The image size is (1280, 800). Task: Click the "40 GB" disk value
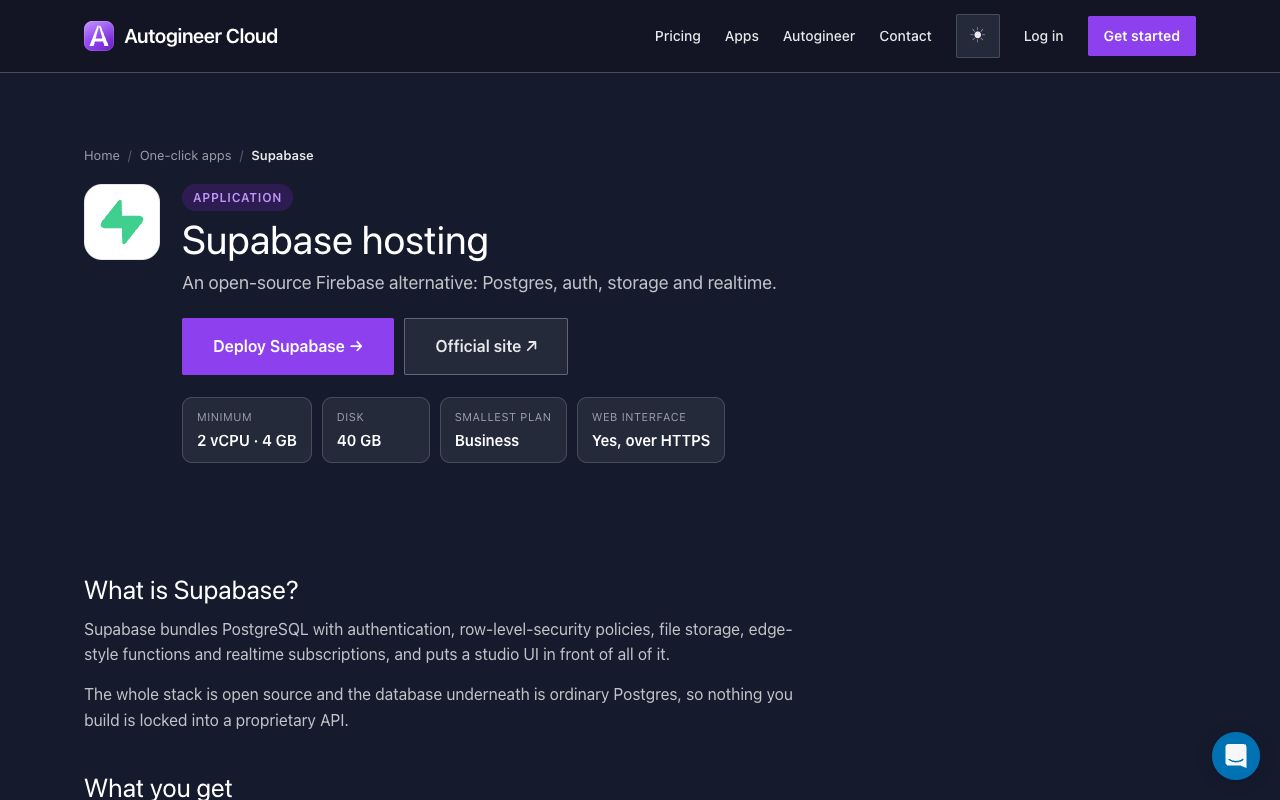click(359, 441)
